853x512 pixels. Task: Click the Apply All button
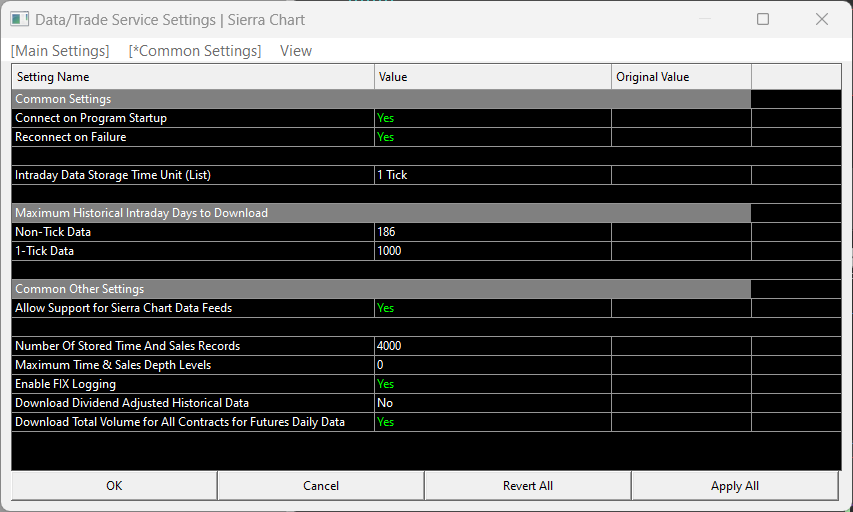734,485
